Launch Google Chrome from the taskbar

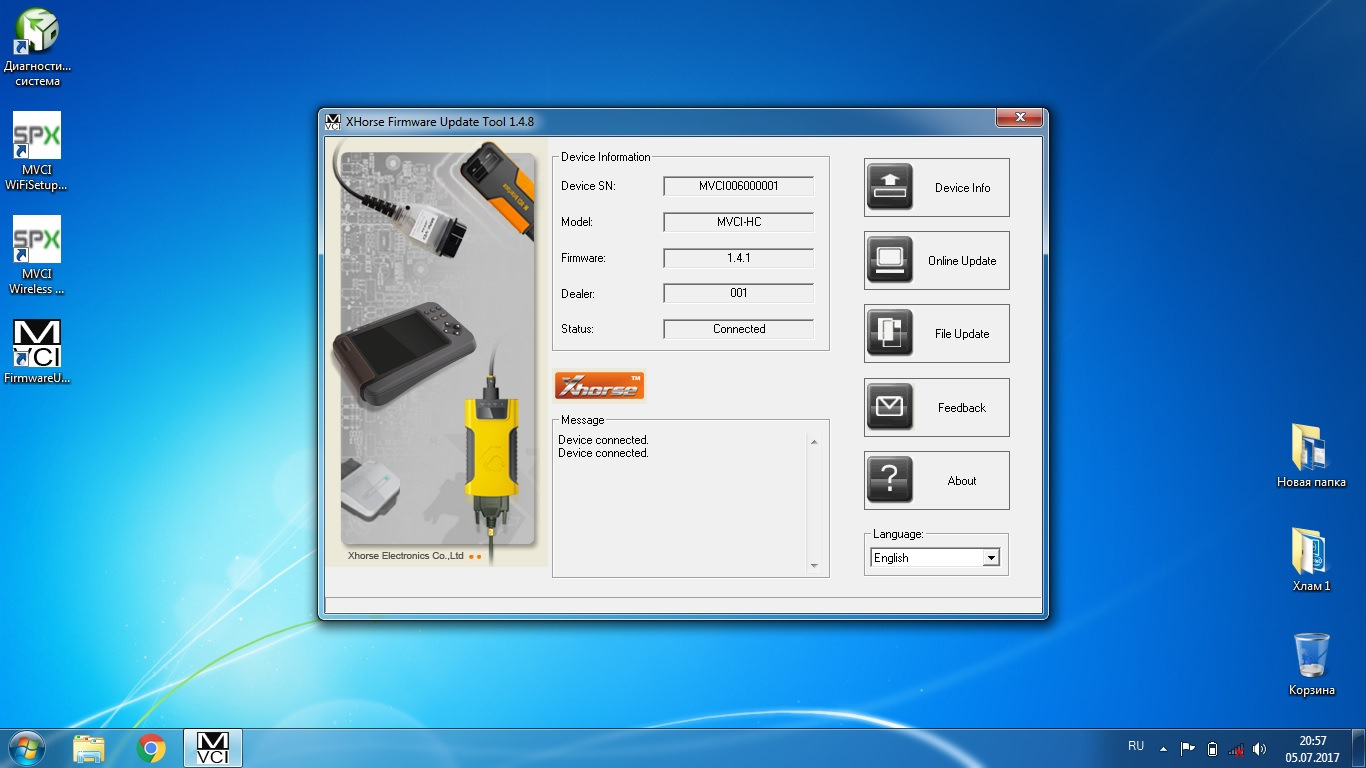[151, 748]
